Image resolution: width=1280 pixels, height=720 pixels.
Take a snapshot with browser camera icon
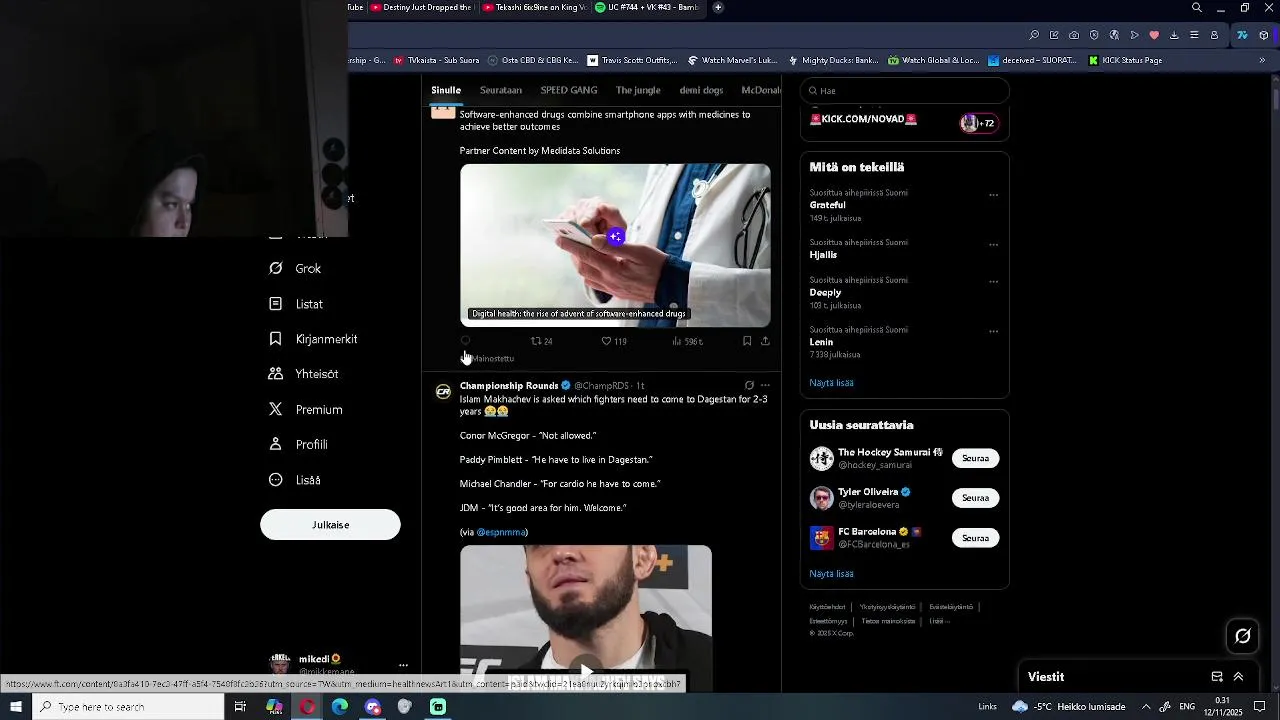tap(1074, 35)
